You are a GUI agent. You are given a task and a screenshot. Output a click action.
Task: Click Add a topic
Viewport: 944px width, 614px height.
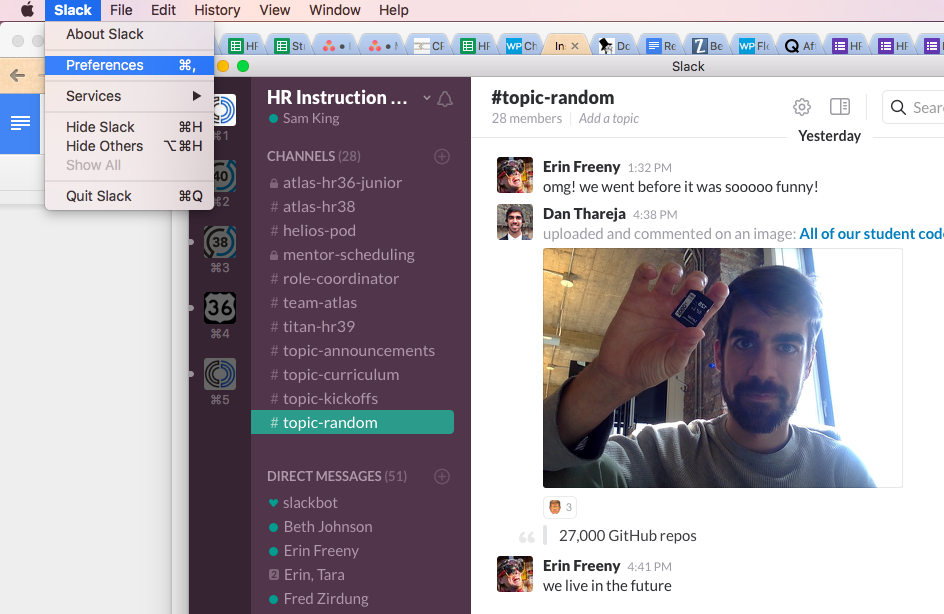609,119
